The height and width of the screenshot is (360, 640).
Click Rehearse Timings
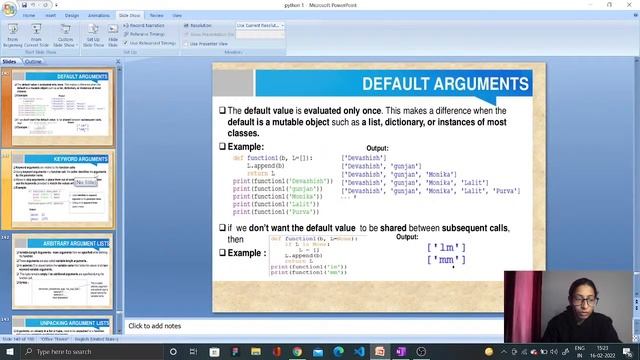pyautogui.click(x=144, y=34)
